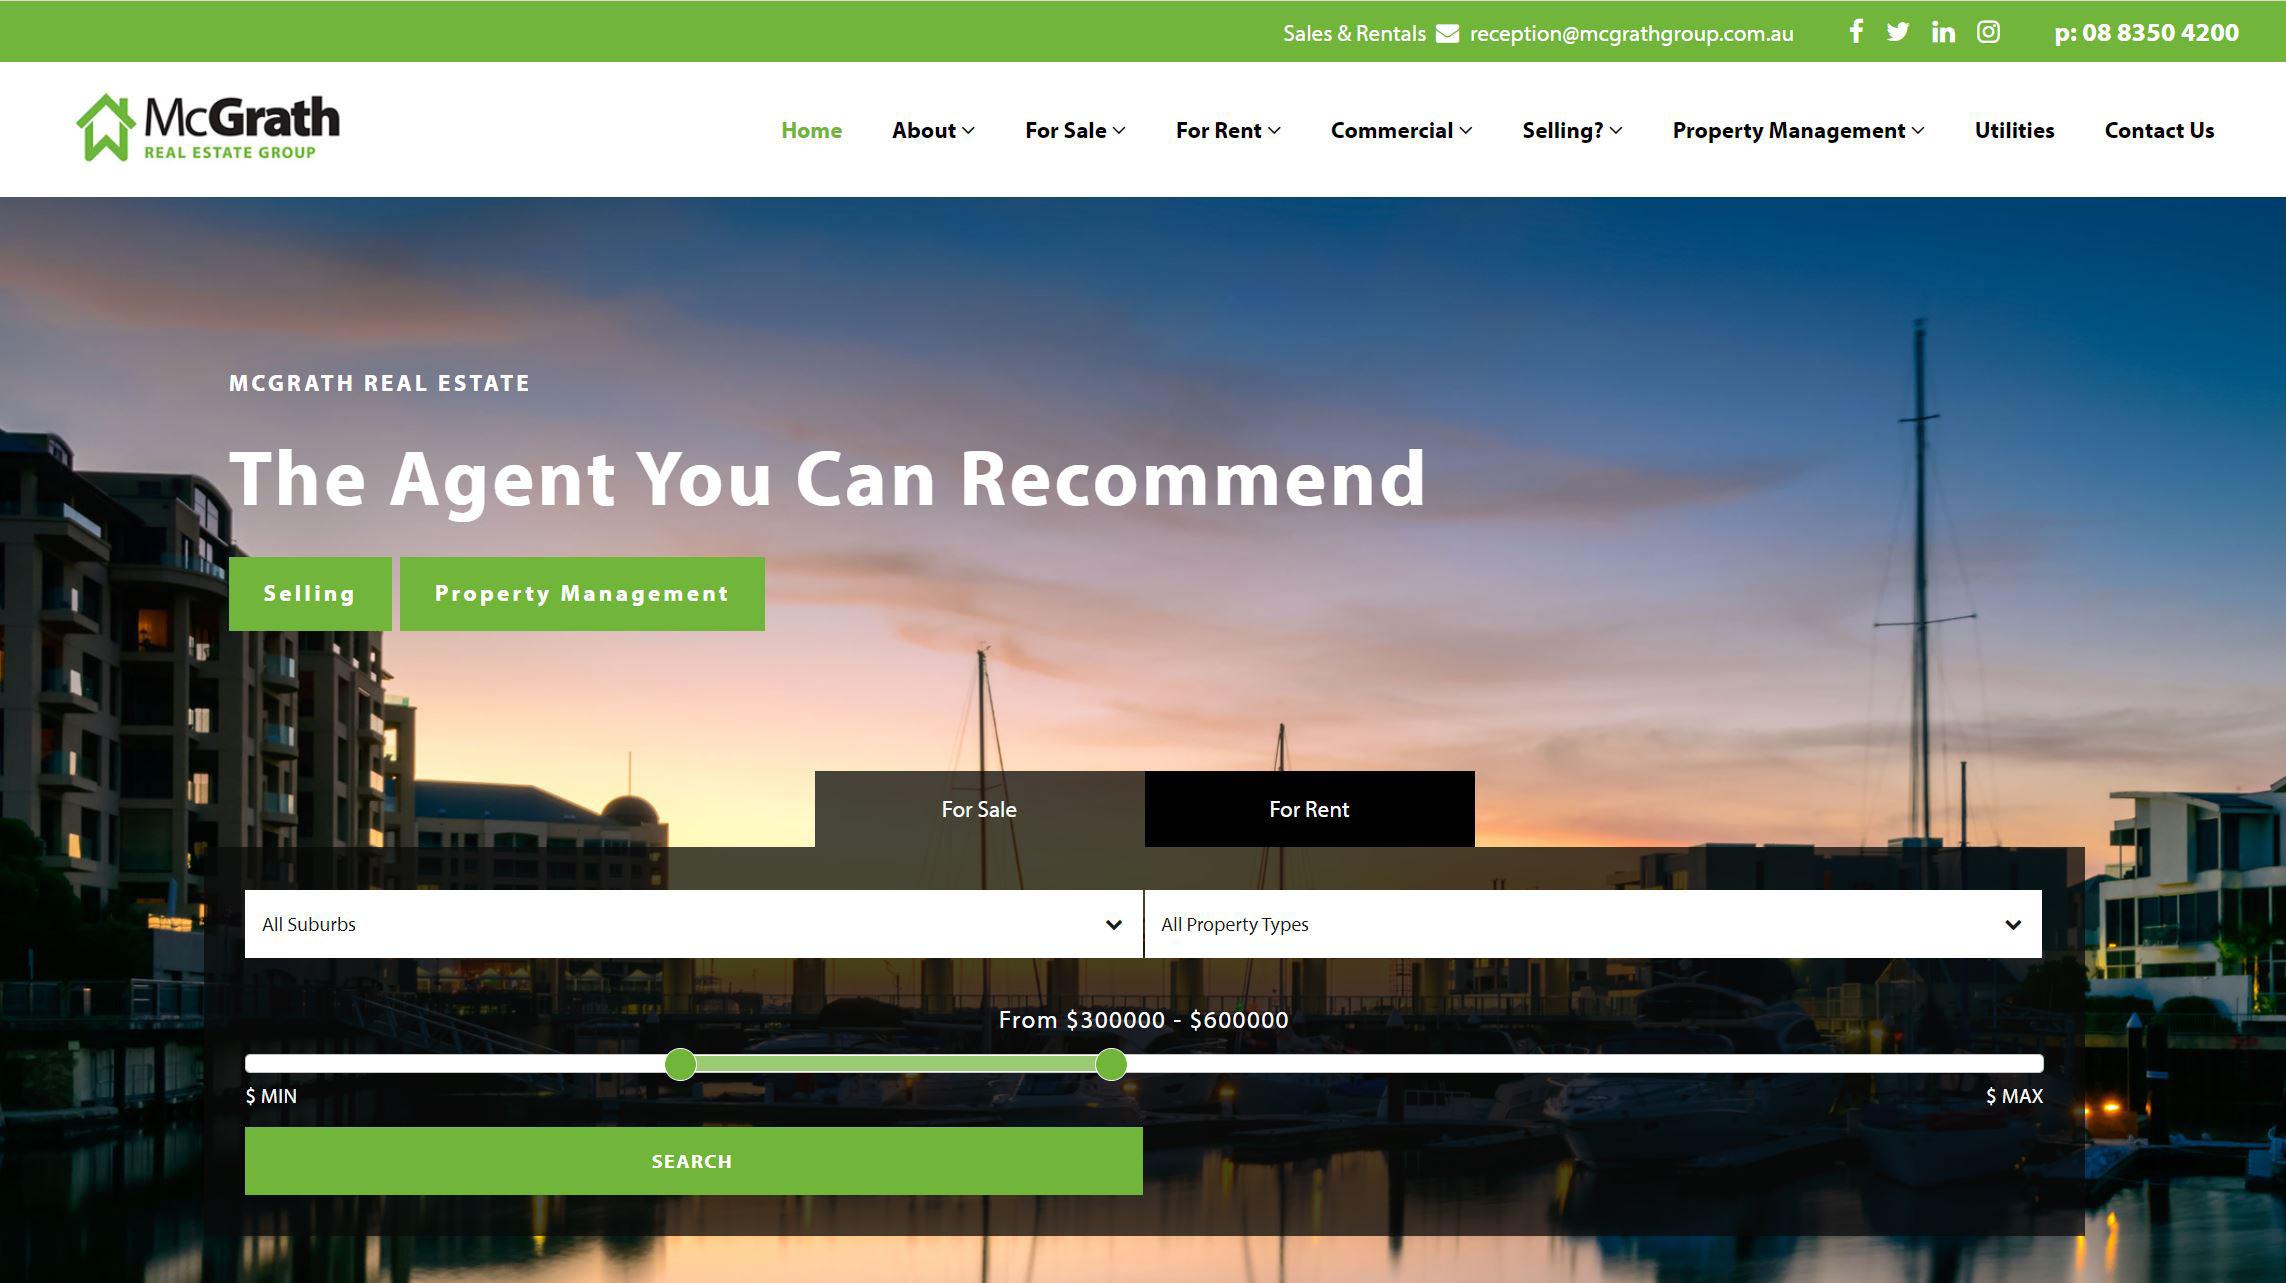
Task: Click the reception email address link
Action: click(x=1631, y=33)
